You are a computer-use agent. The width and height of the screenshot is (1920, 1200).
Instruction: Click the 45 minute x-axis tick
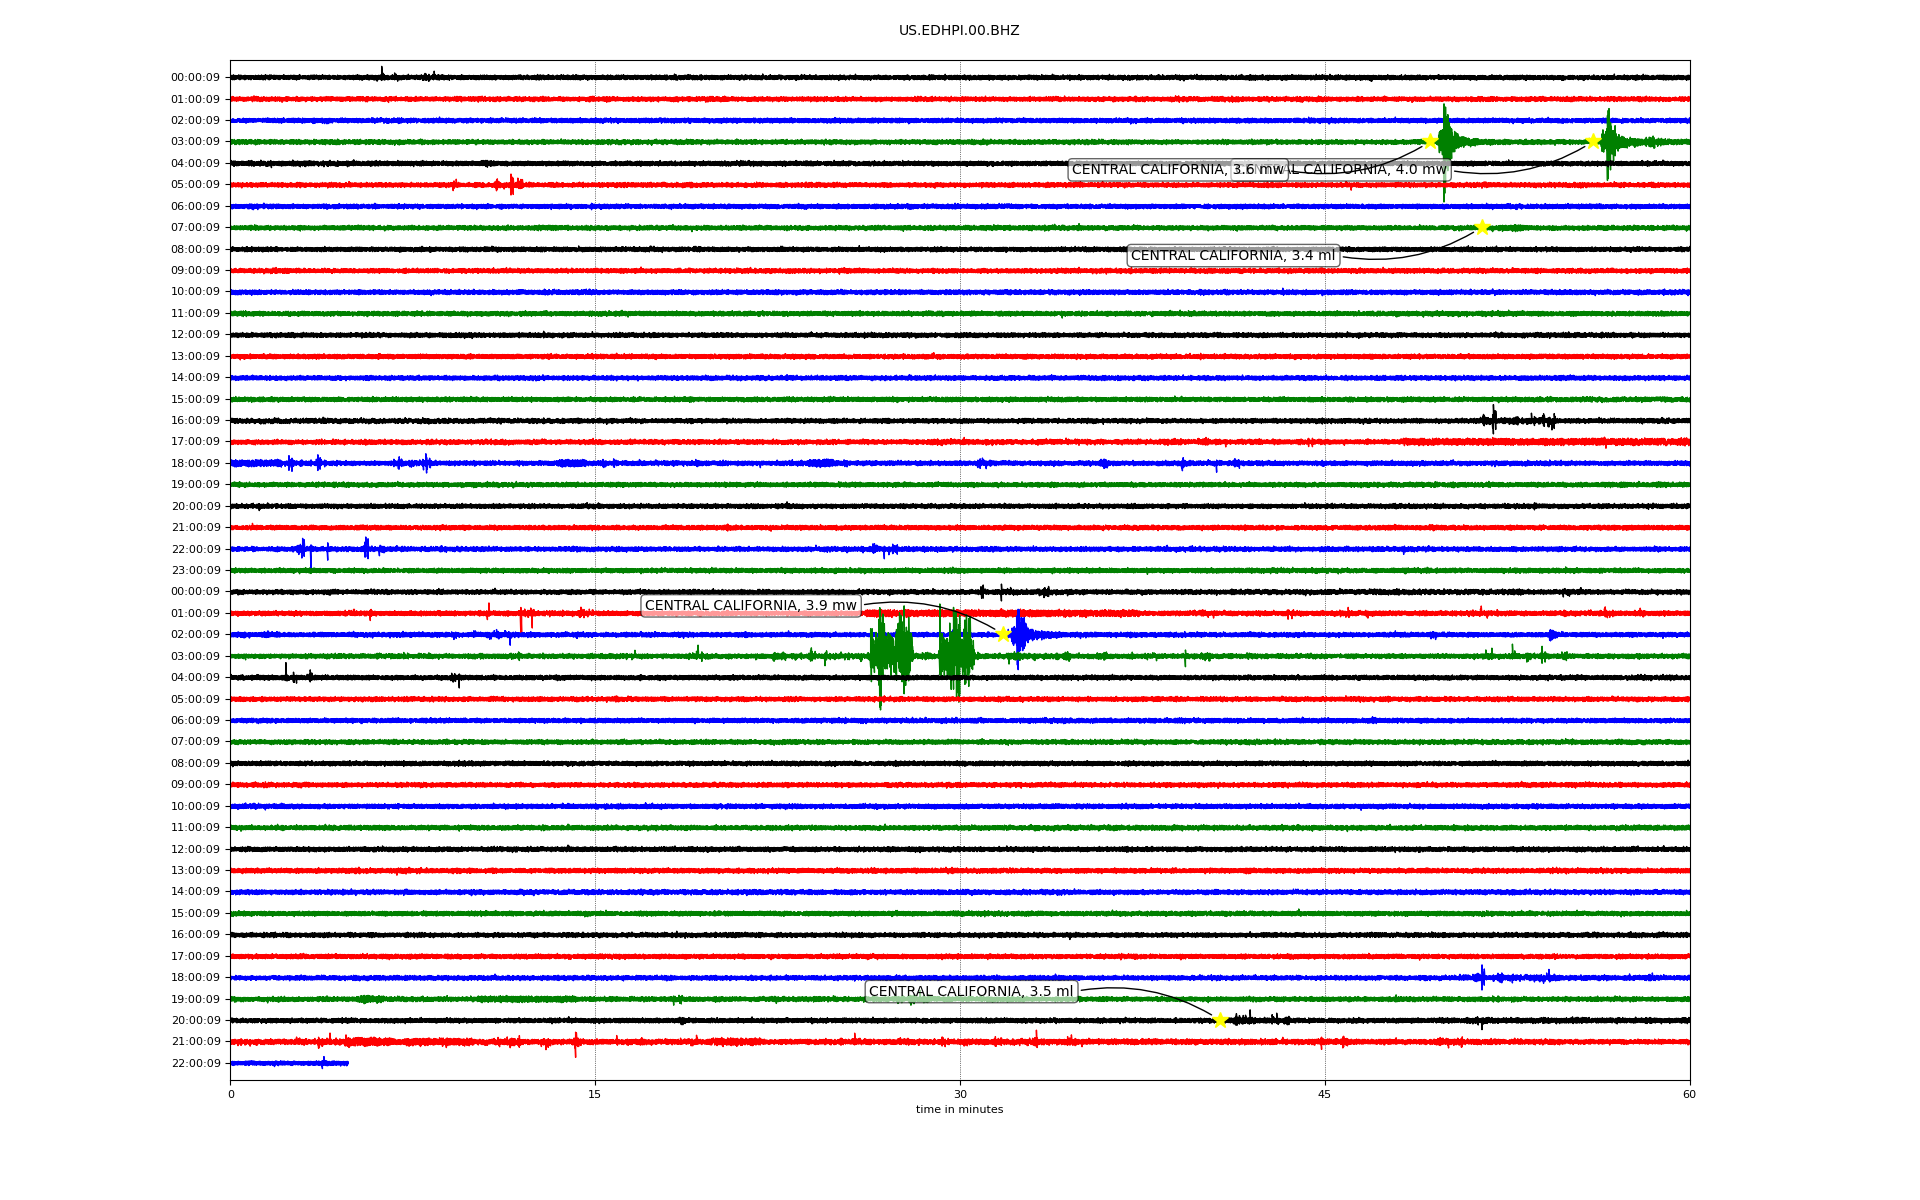1325,1094
